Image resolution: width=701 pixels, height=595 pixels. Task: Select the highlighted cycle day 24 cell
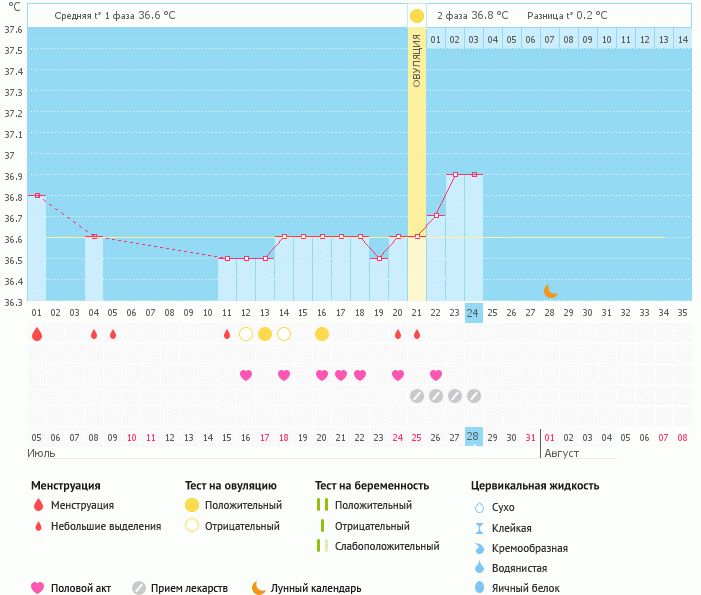pyautogui.click(x=473, y=312)
